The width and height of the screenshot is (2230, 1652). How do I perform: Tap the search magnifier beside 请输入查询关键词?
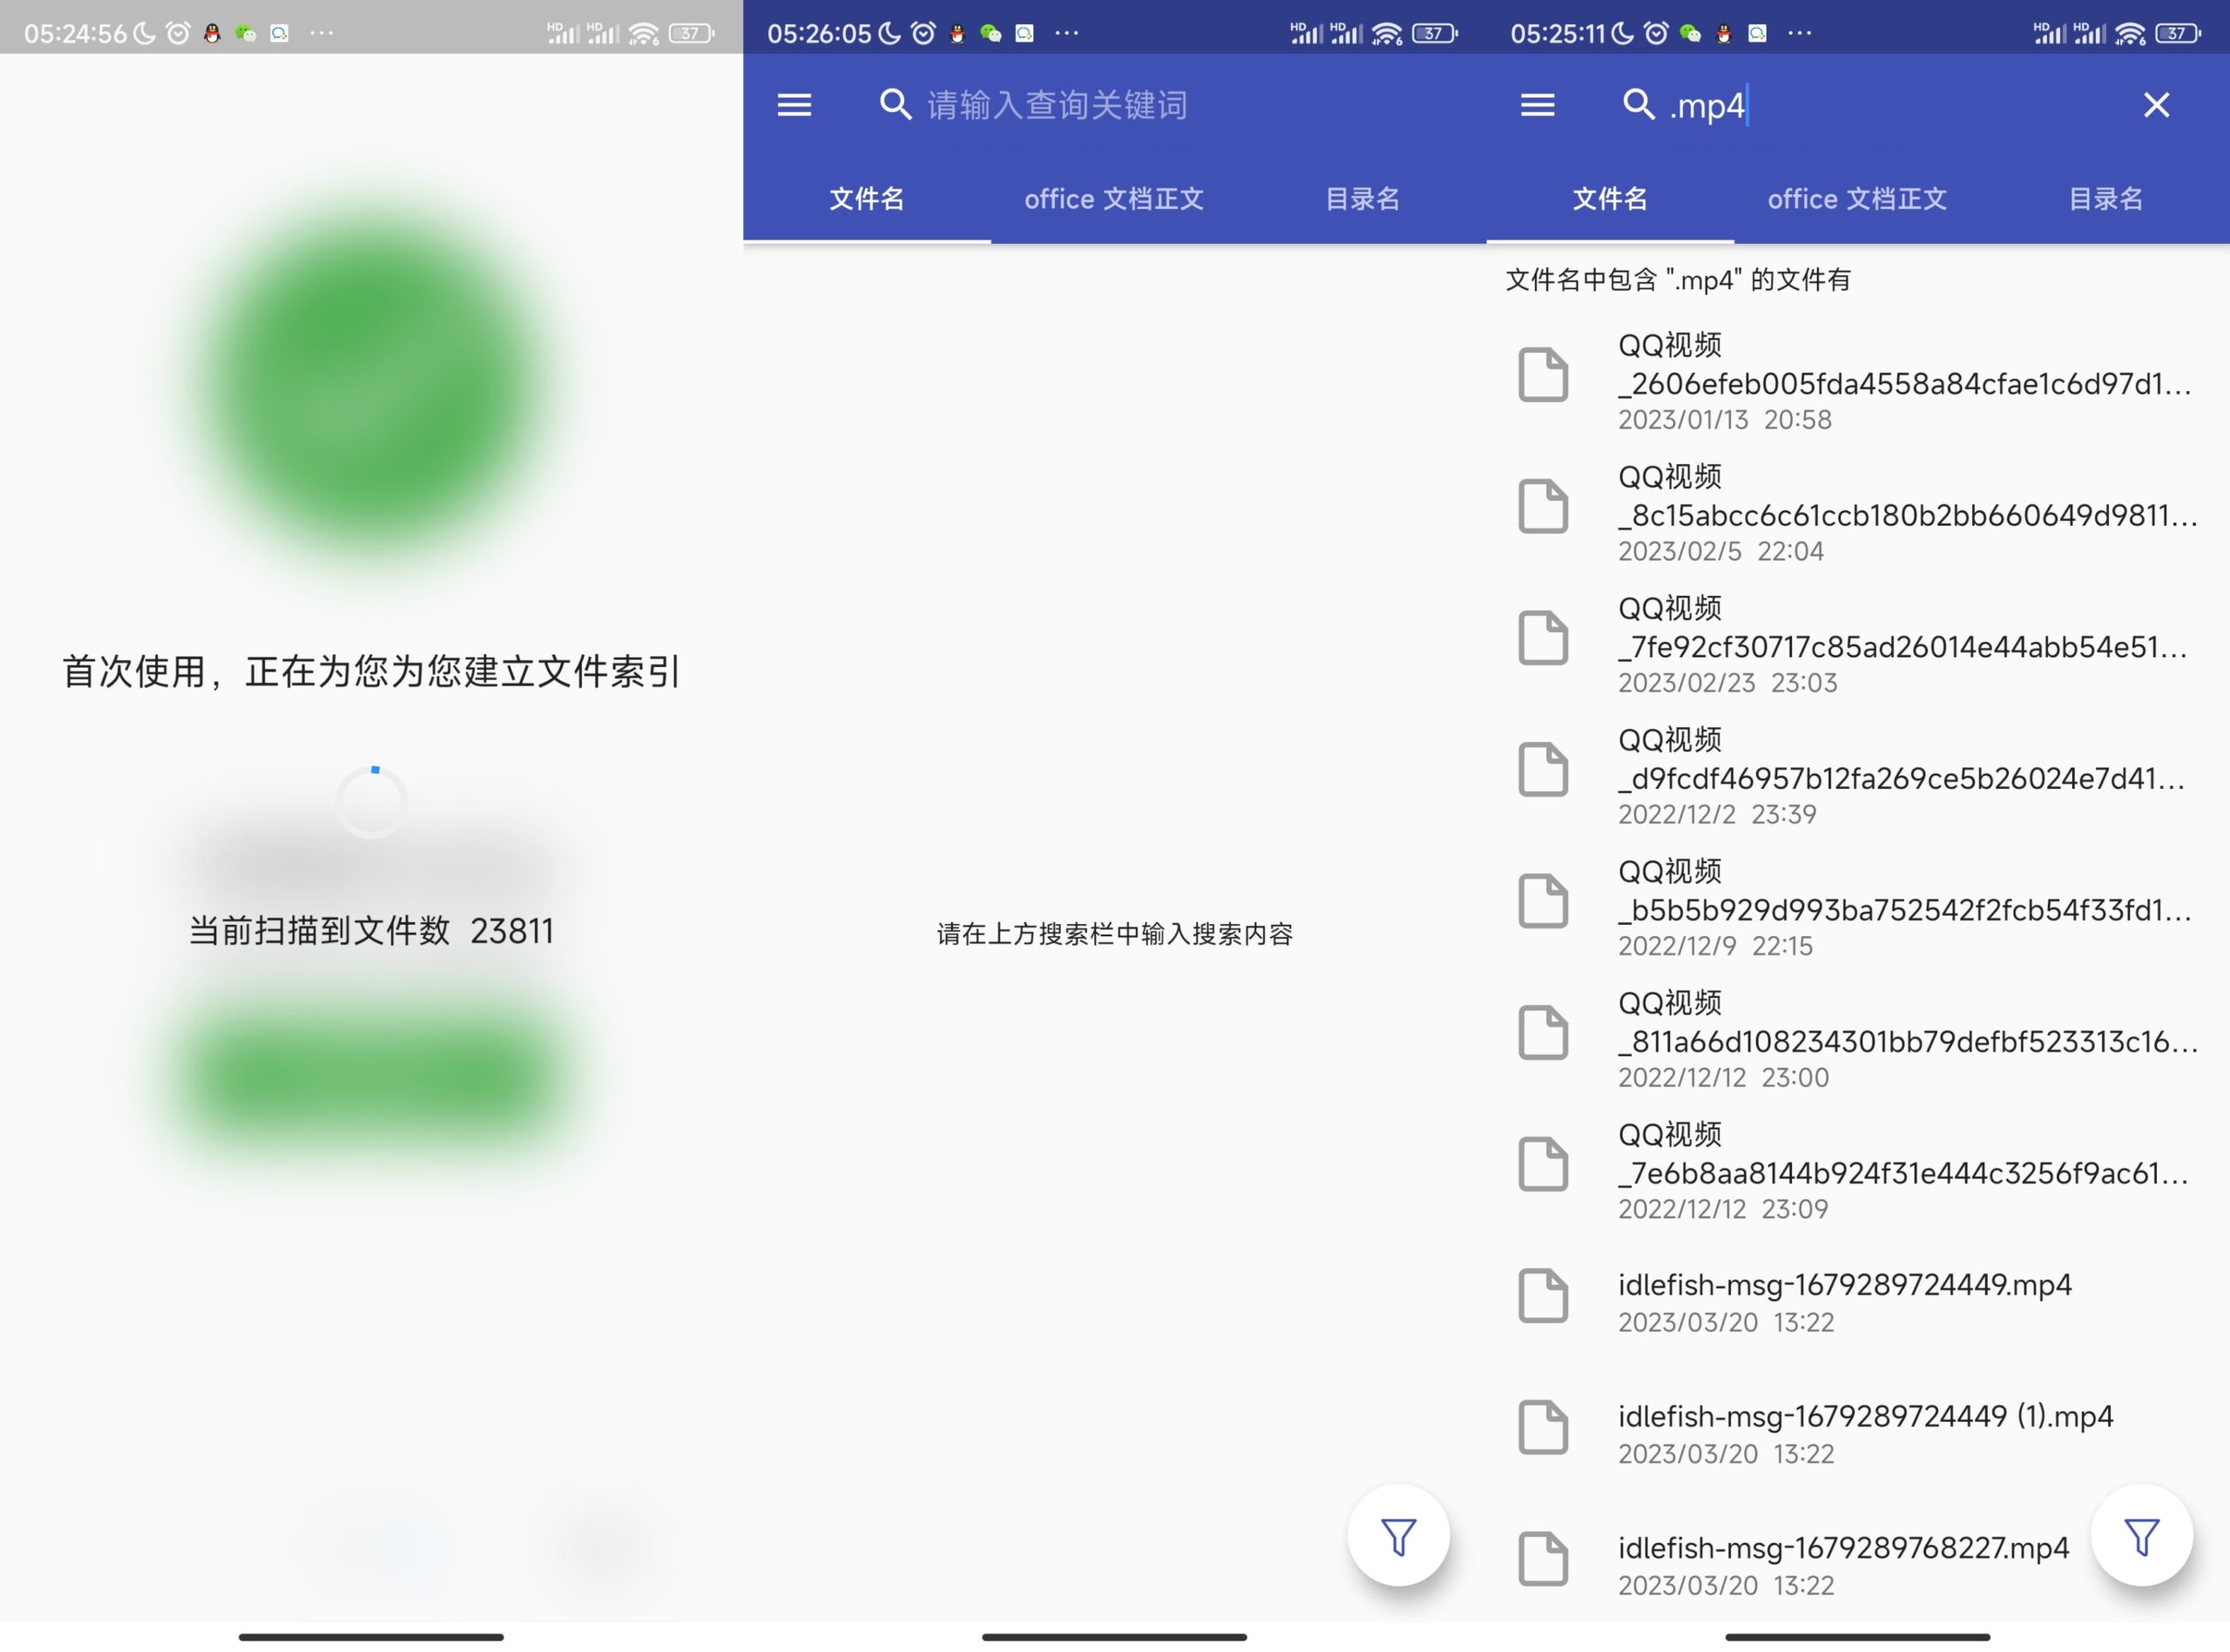(895, 105)
